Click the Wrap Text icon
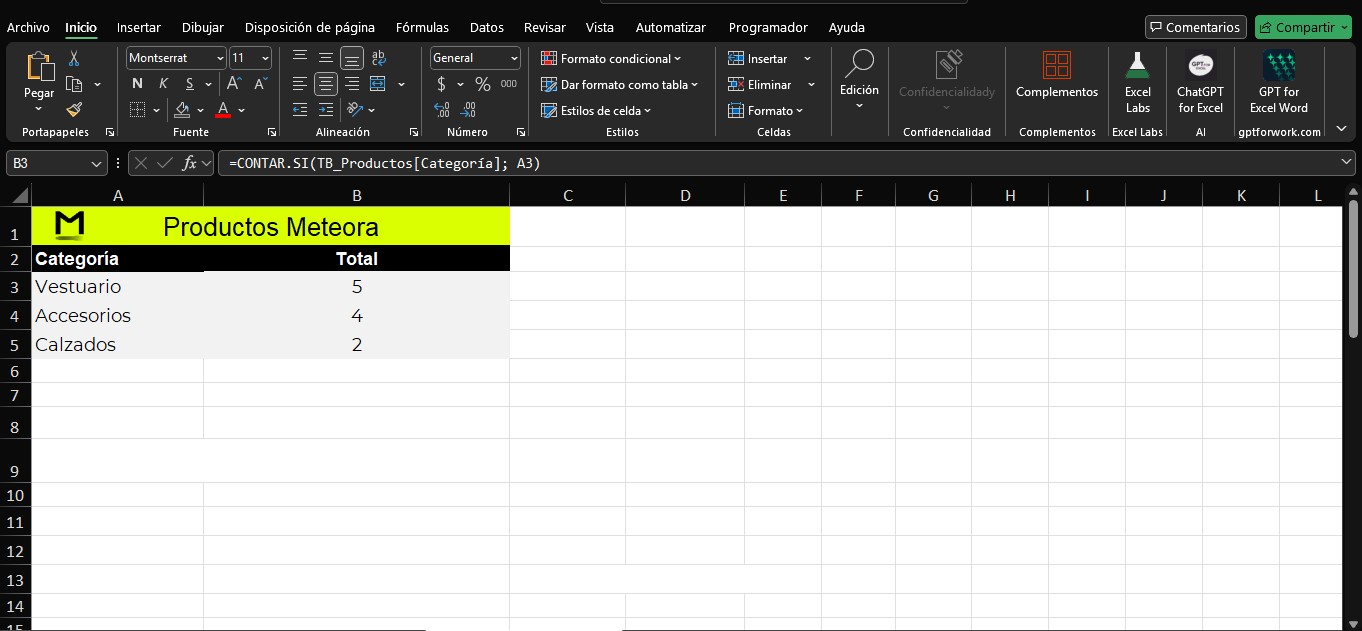1362x631 pixels. (x=378, y=58)
